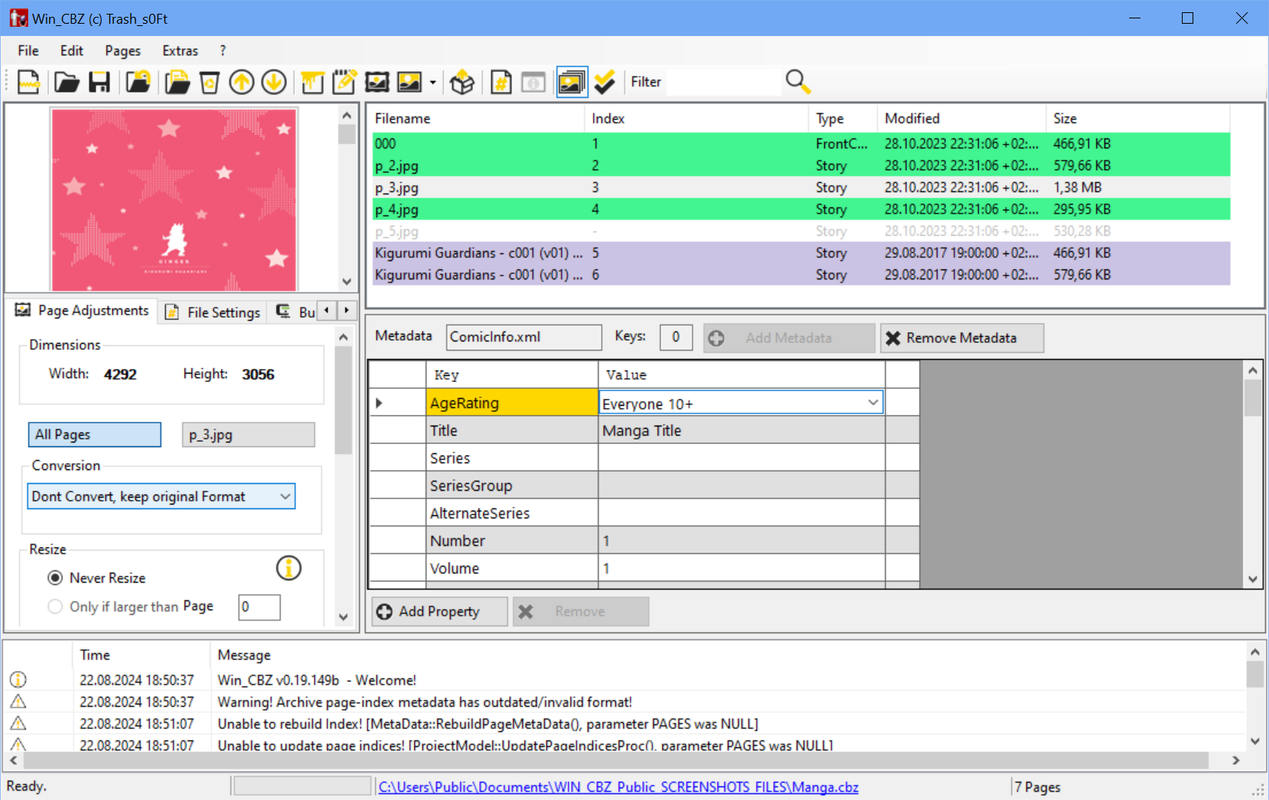The image size is (1269, 800).
Task: Click the thumbnail panel scroll-down arrow
Action: 347,282
